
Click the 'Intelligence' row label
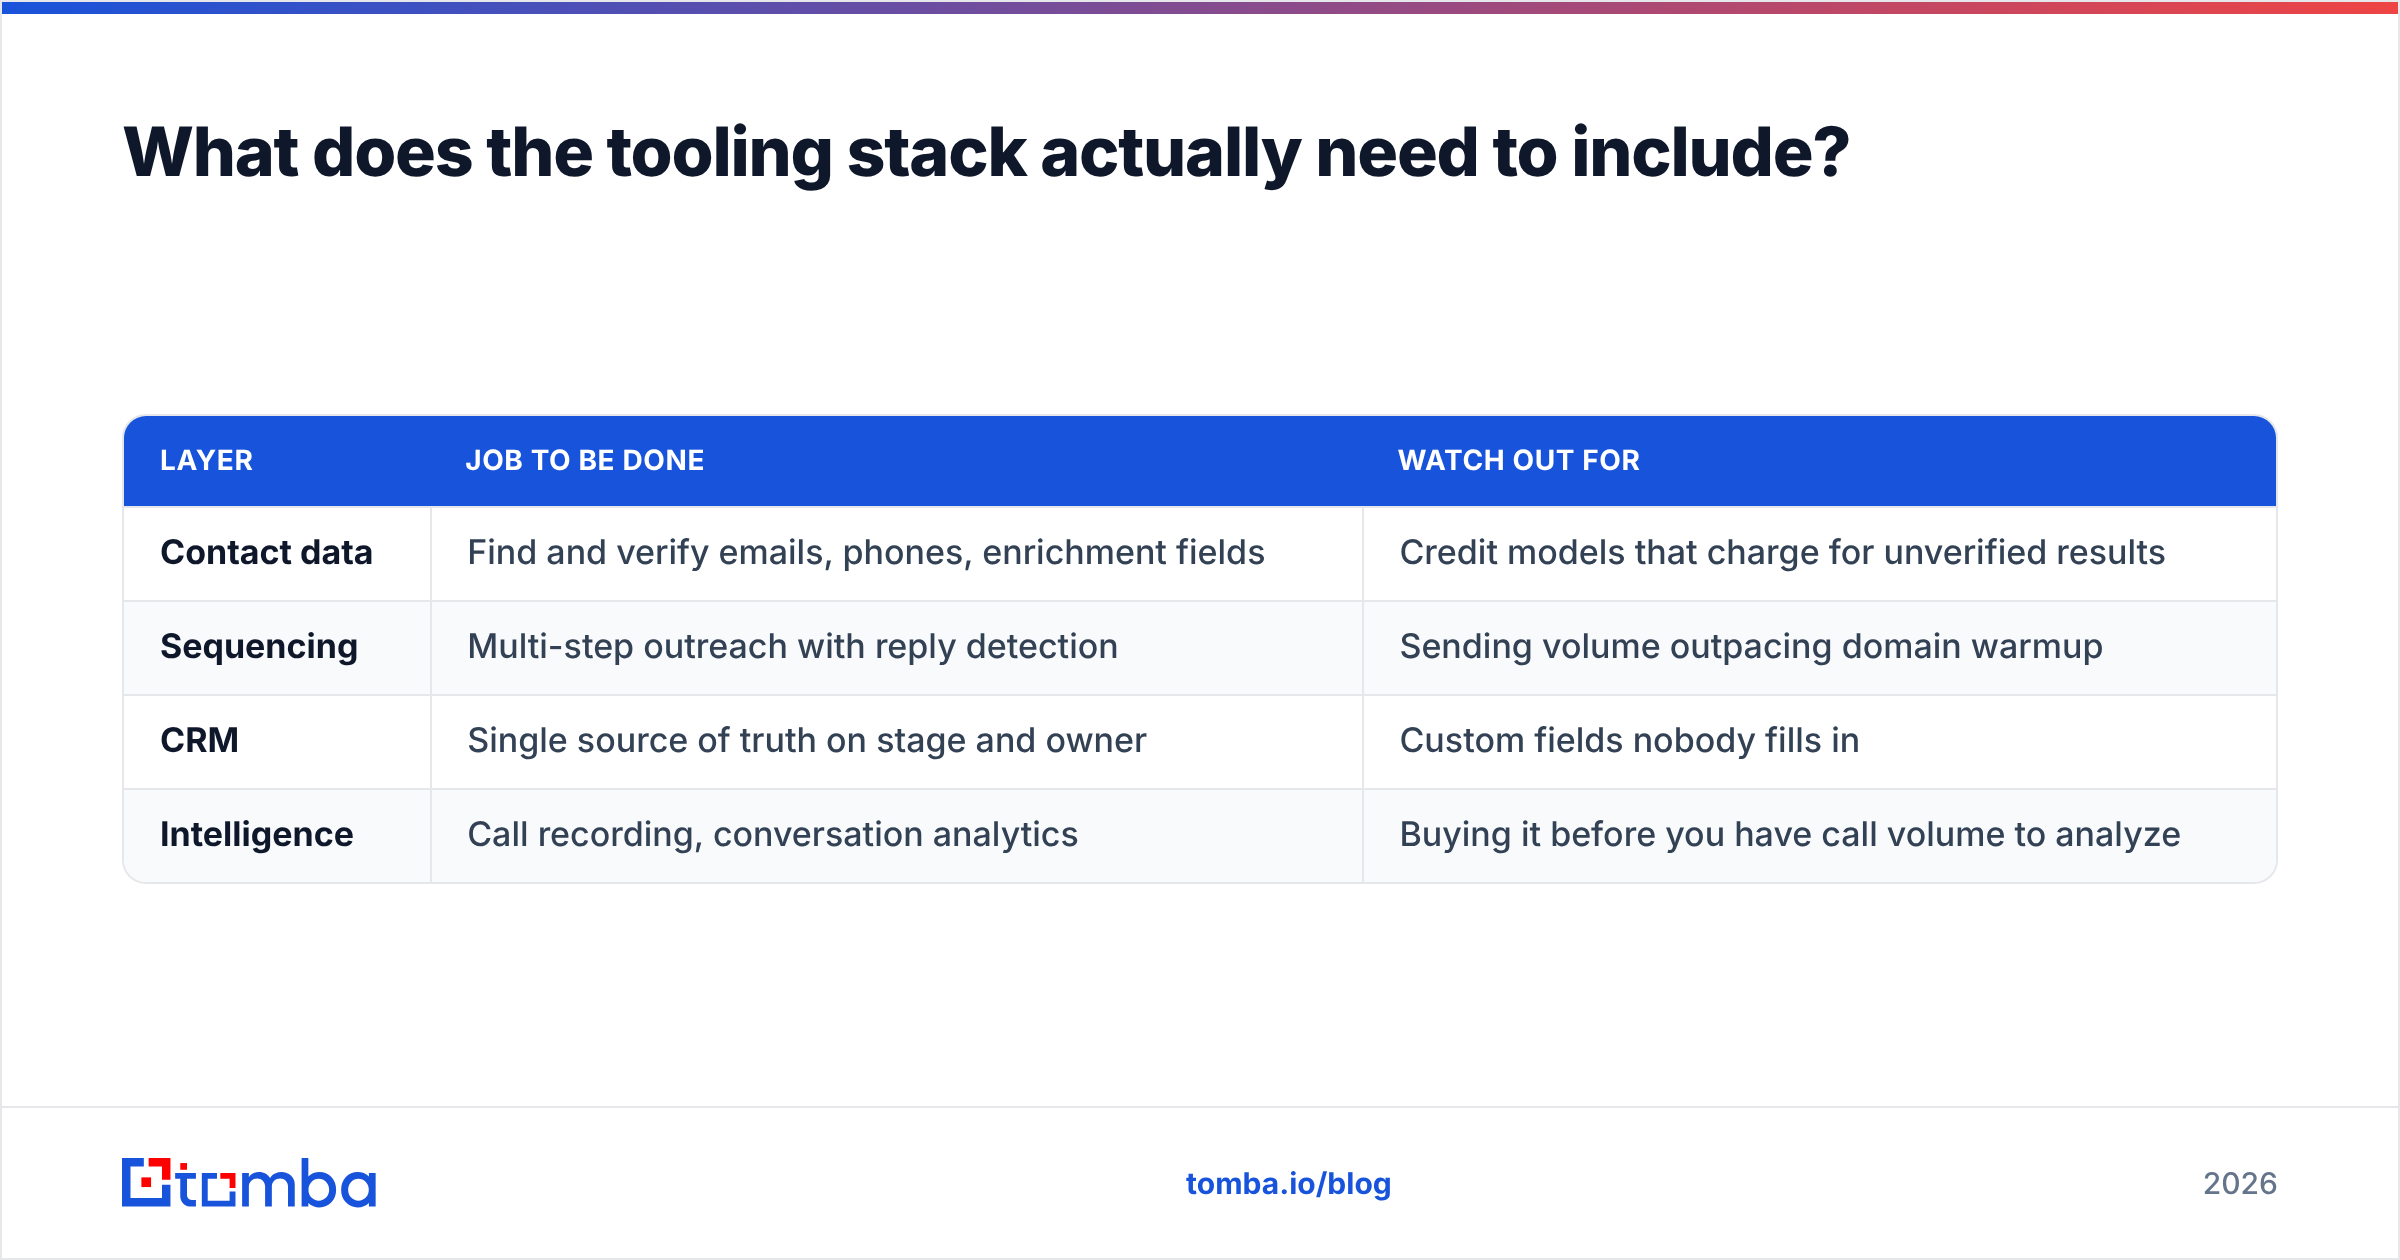tap(257, 834)
